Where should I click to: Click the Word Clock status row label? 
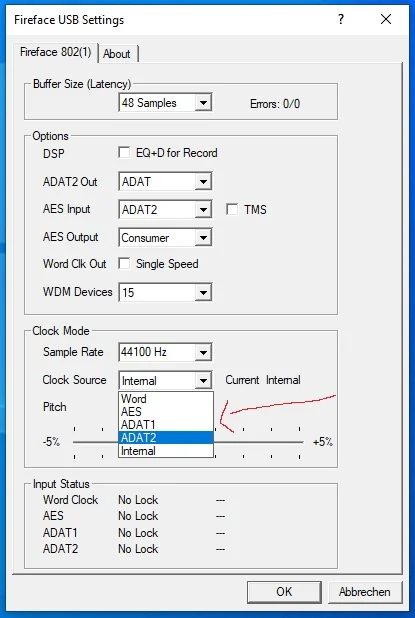click(x=71, y=500)
